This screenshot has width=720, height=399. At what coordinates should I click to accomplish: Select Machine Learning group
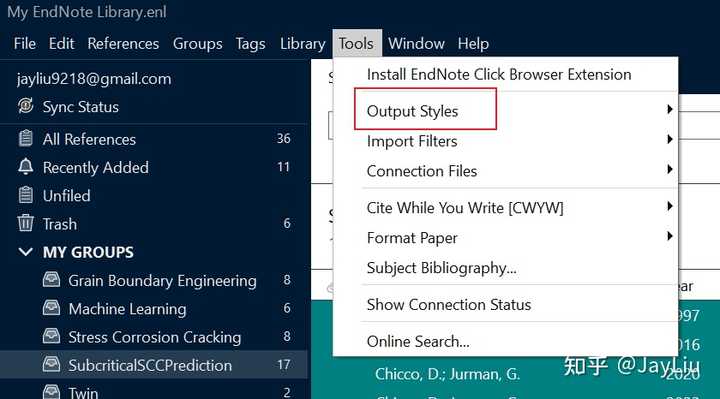(x=154, y=309)
